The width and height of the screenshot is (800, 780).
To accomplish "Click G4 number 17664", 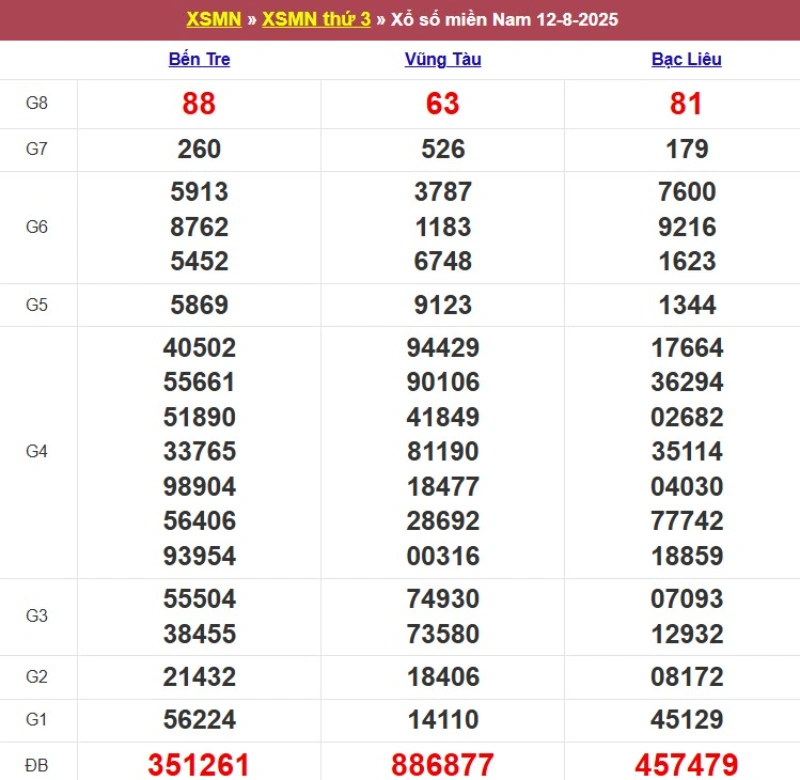I will click(687, 348).
